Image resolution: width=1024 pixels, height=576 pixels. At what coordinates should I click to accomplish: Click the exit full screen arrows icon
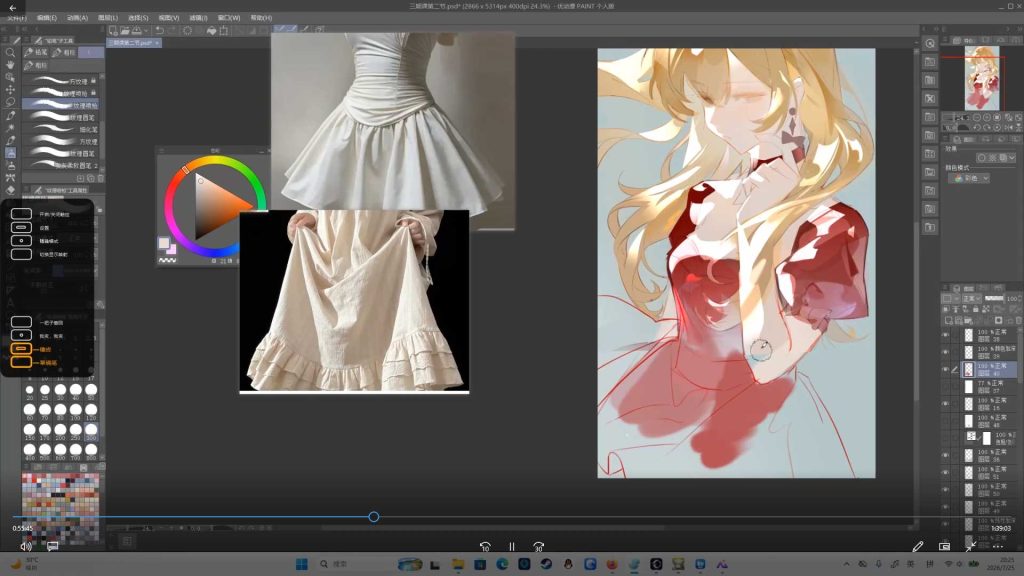coord(971,546)
